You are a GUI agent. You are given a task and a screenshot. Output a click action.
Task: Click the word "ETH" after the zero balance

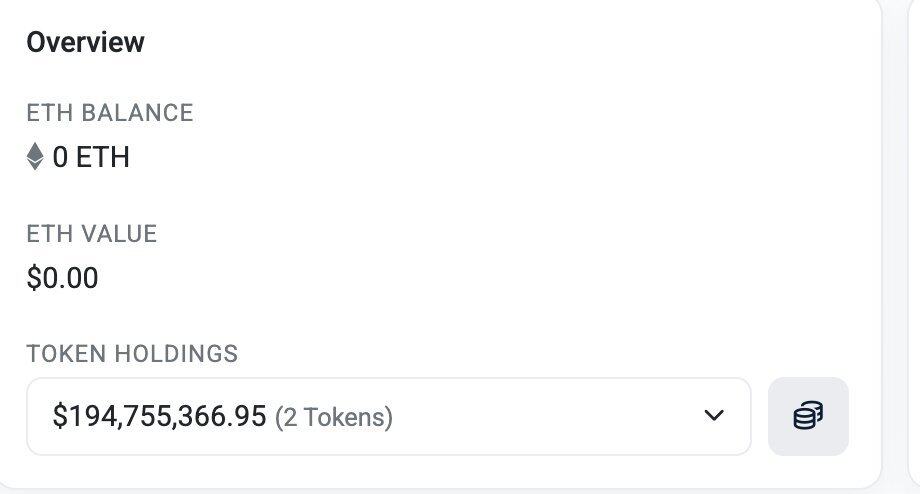point(103,157)
